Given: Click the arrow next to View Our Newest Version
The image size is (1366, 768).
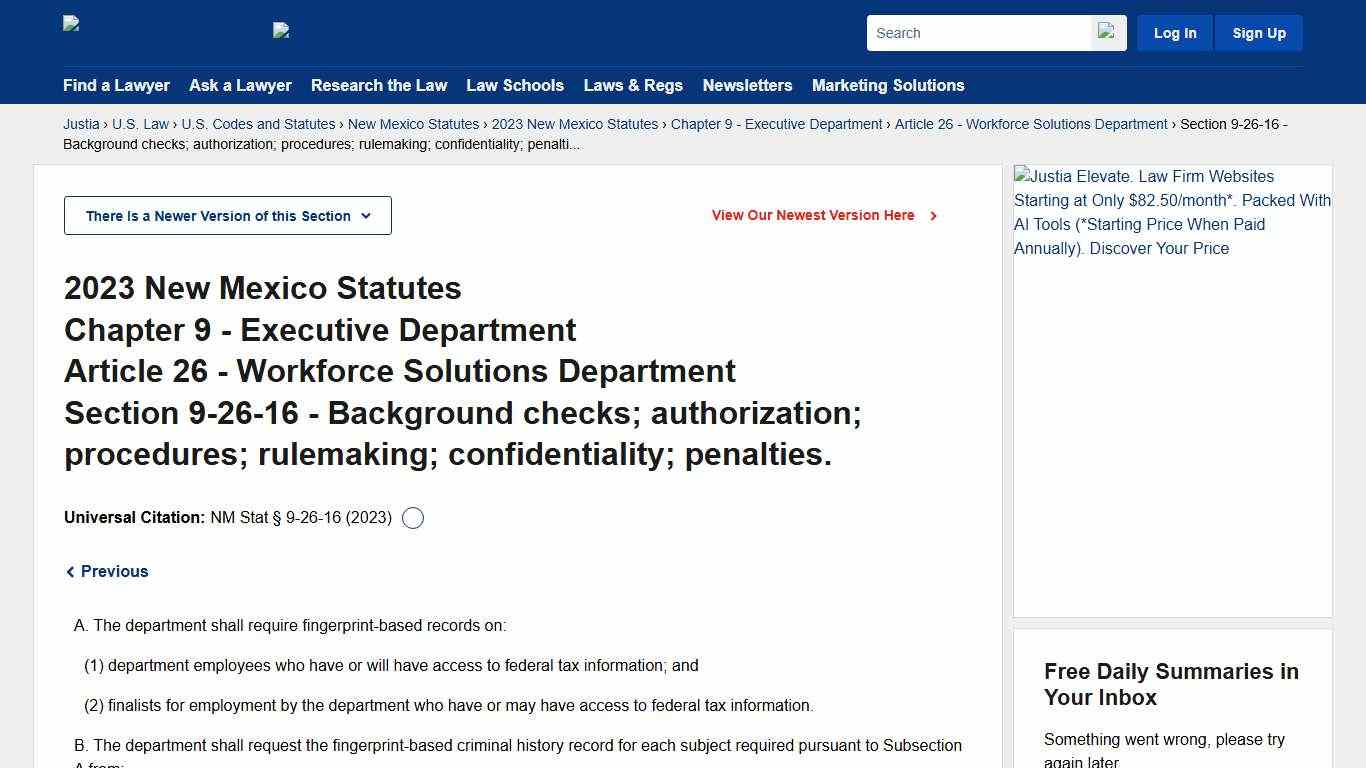Looking at the screenshot, I should click(932, 215).
